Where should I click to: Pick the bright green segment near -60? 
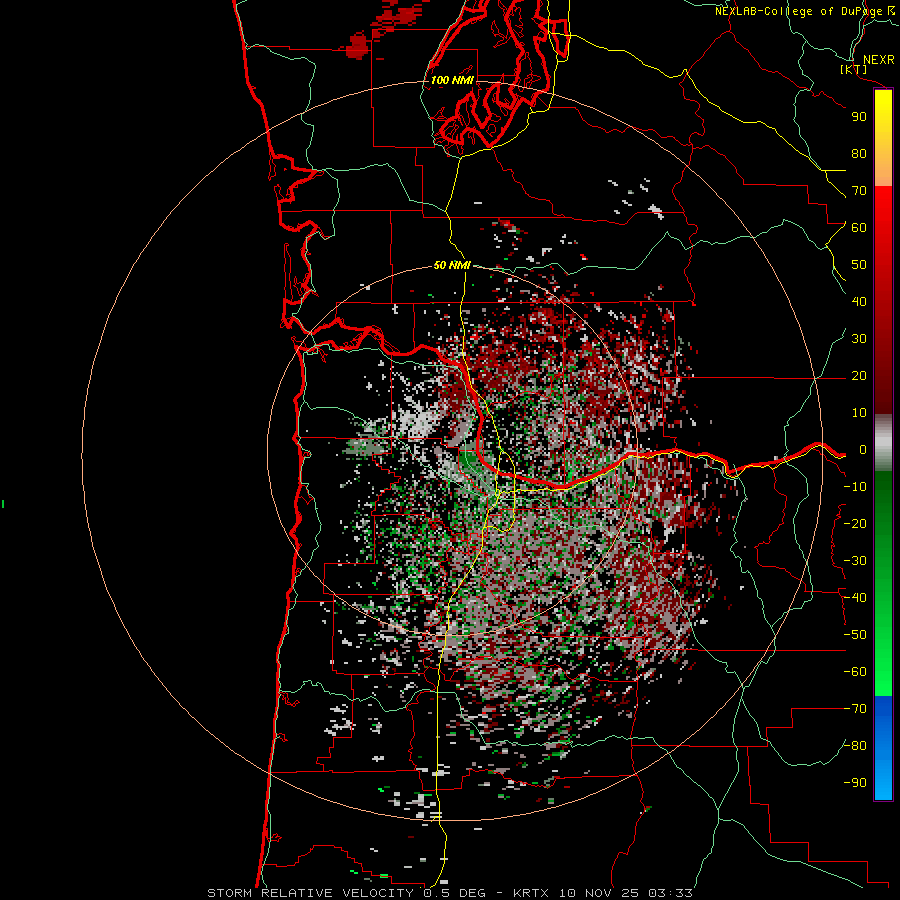click(883, 677)
